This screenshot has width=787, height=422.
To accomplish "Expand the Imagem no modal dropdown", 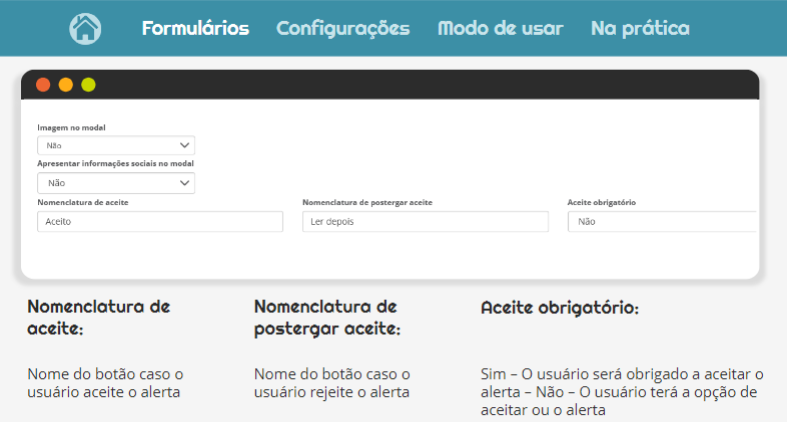I will [x=116, y=146].
